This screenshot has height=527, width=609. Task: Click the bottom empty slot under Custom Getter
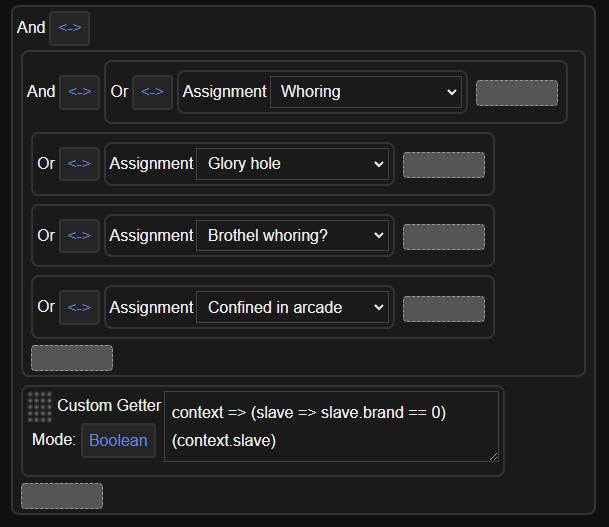(x=62, y=496)
